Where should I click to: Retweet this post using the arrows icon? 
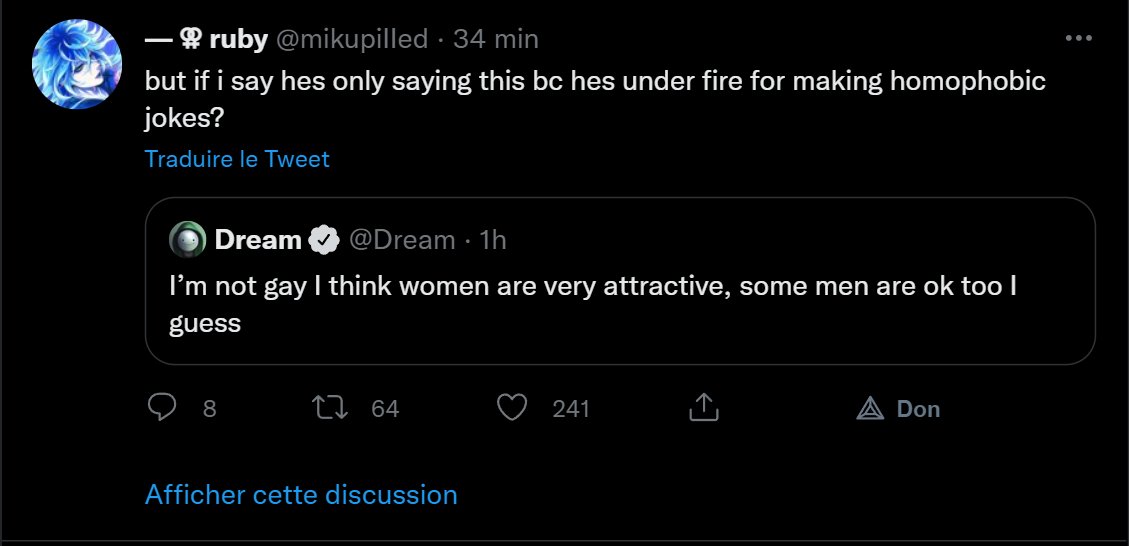click(x=326, y=408)
